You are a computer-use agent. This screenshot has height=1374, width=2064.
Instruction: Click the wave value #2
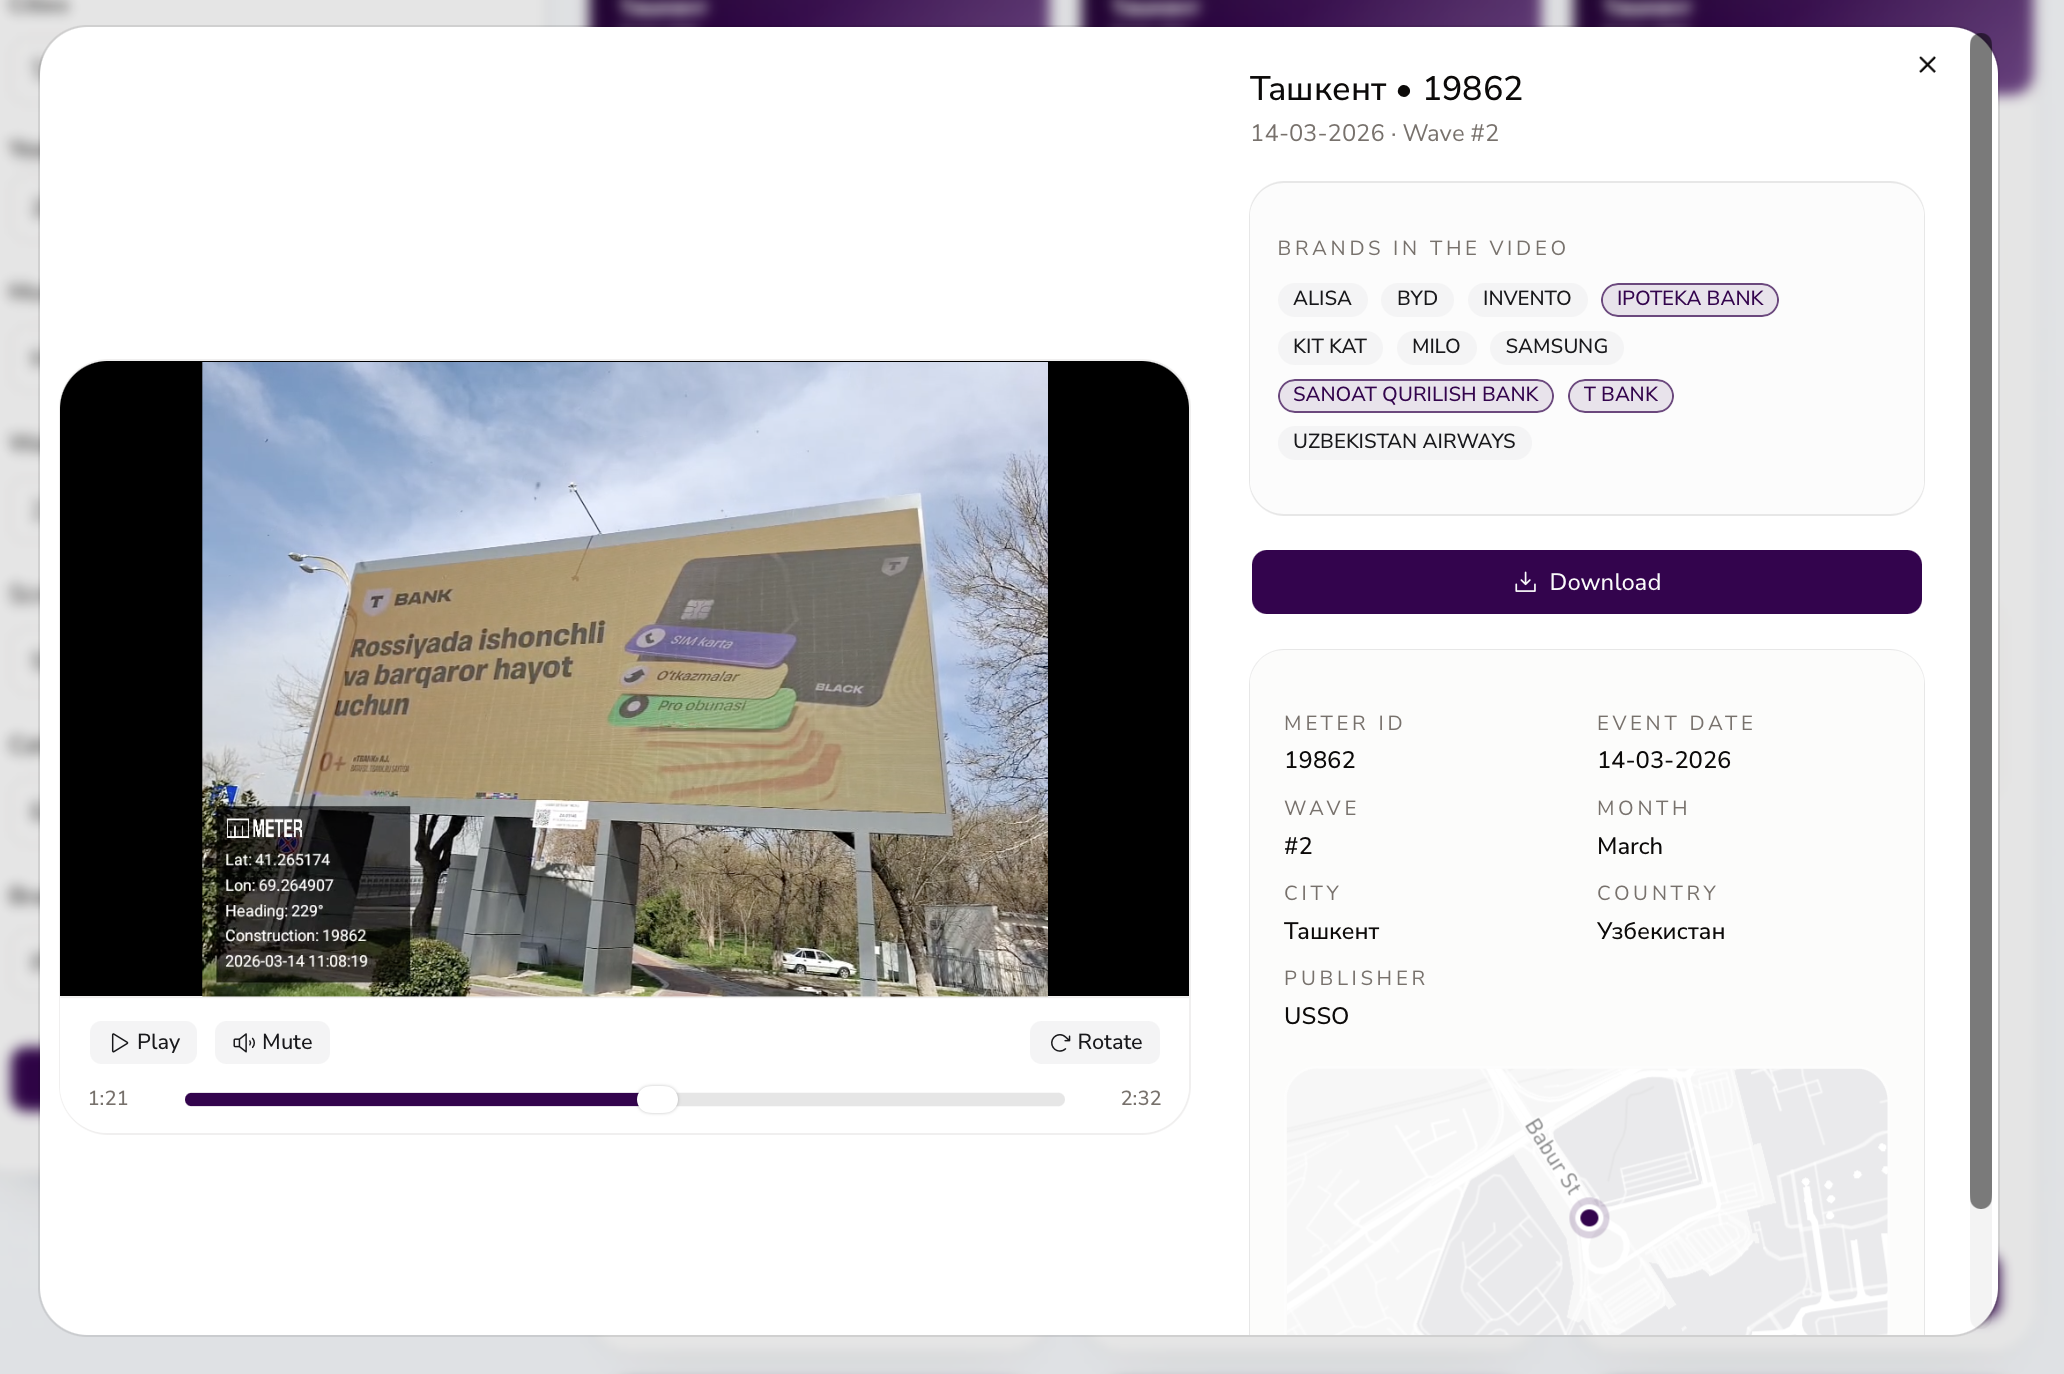[x=1298, y=846]
